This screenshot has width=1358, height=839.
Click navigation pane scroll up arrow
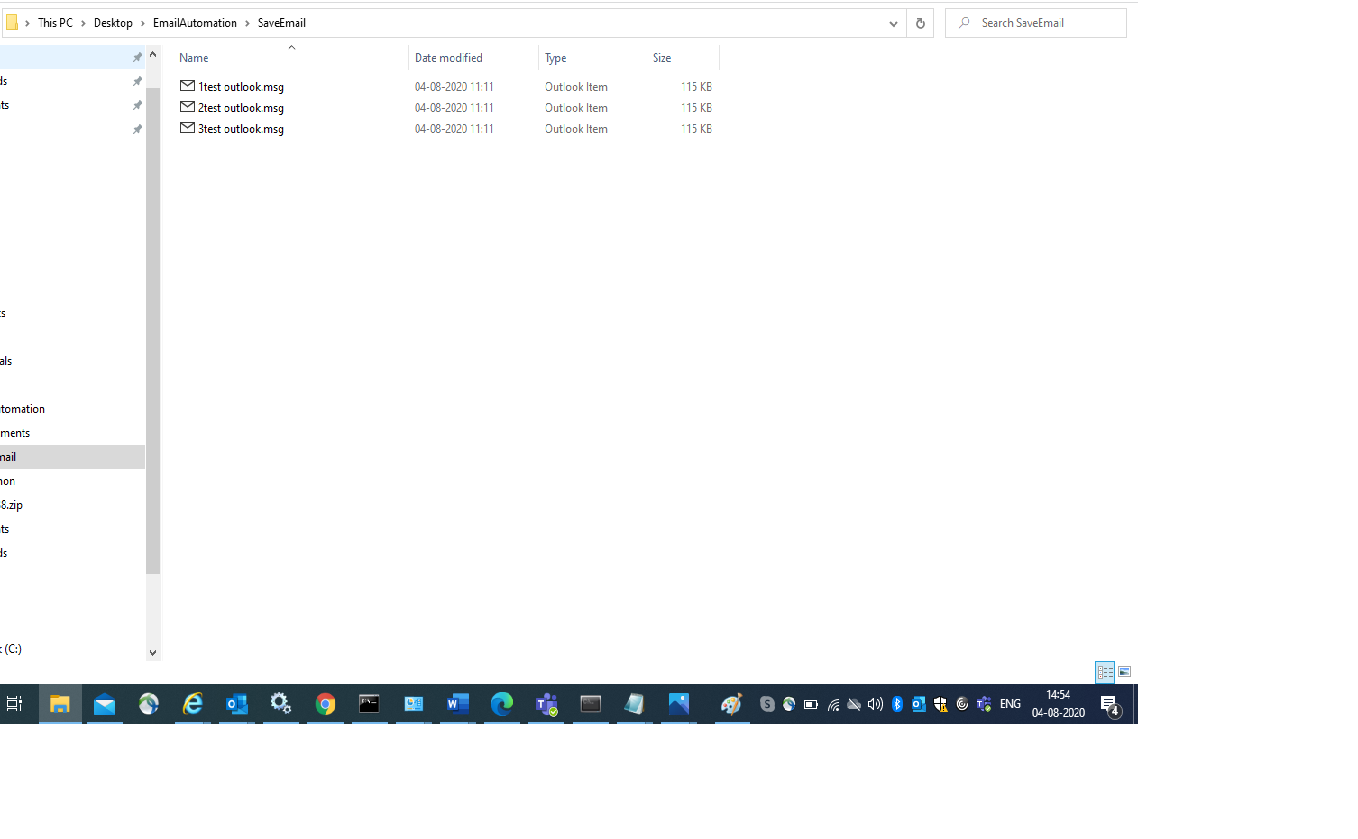click(153, 55)
